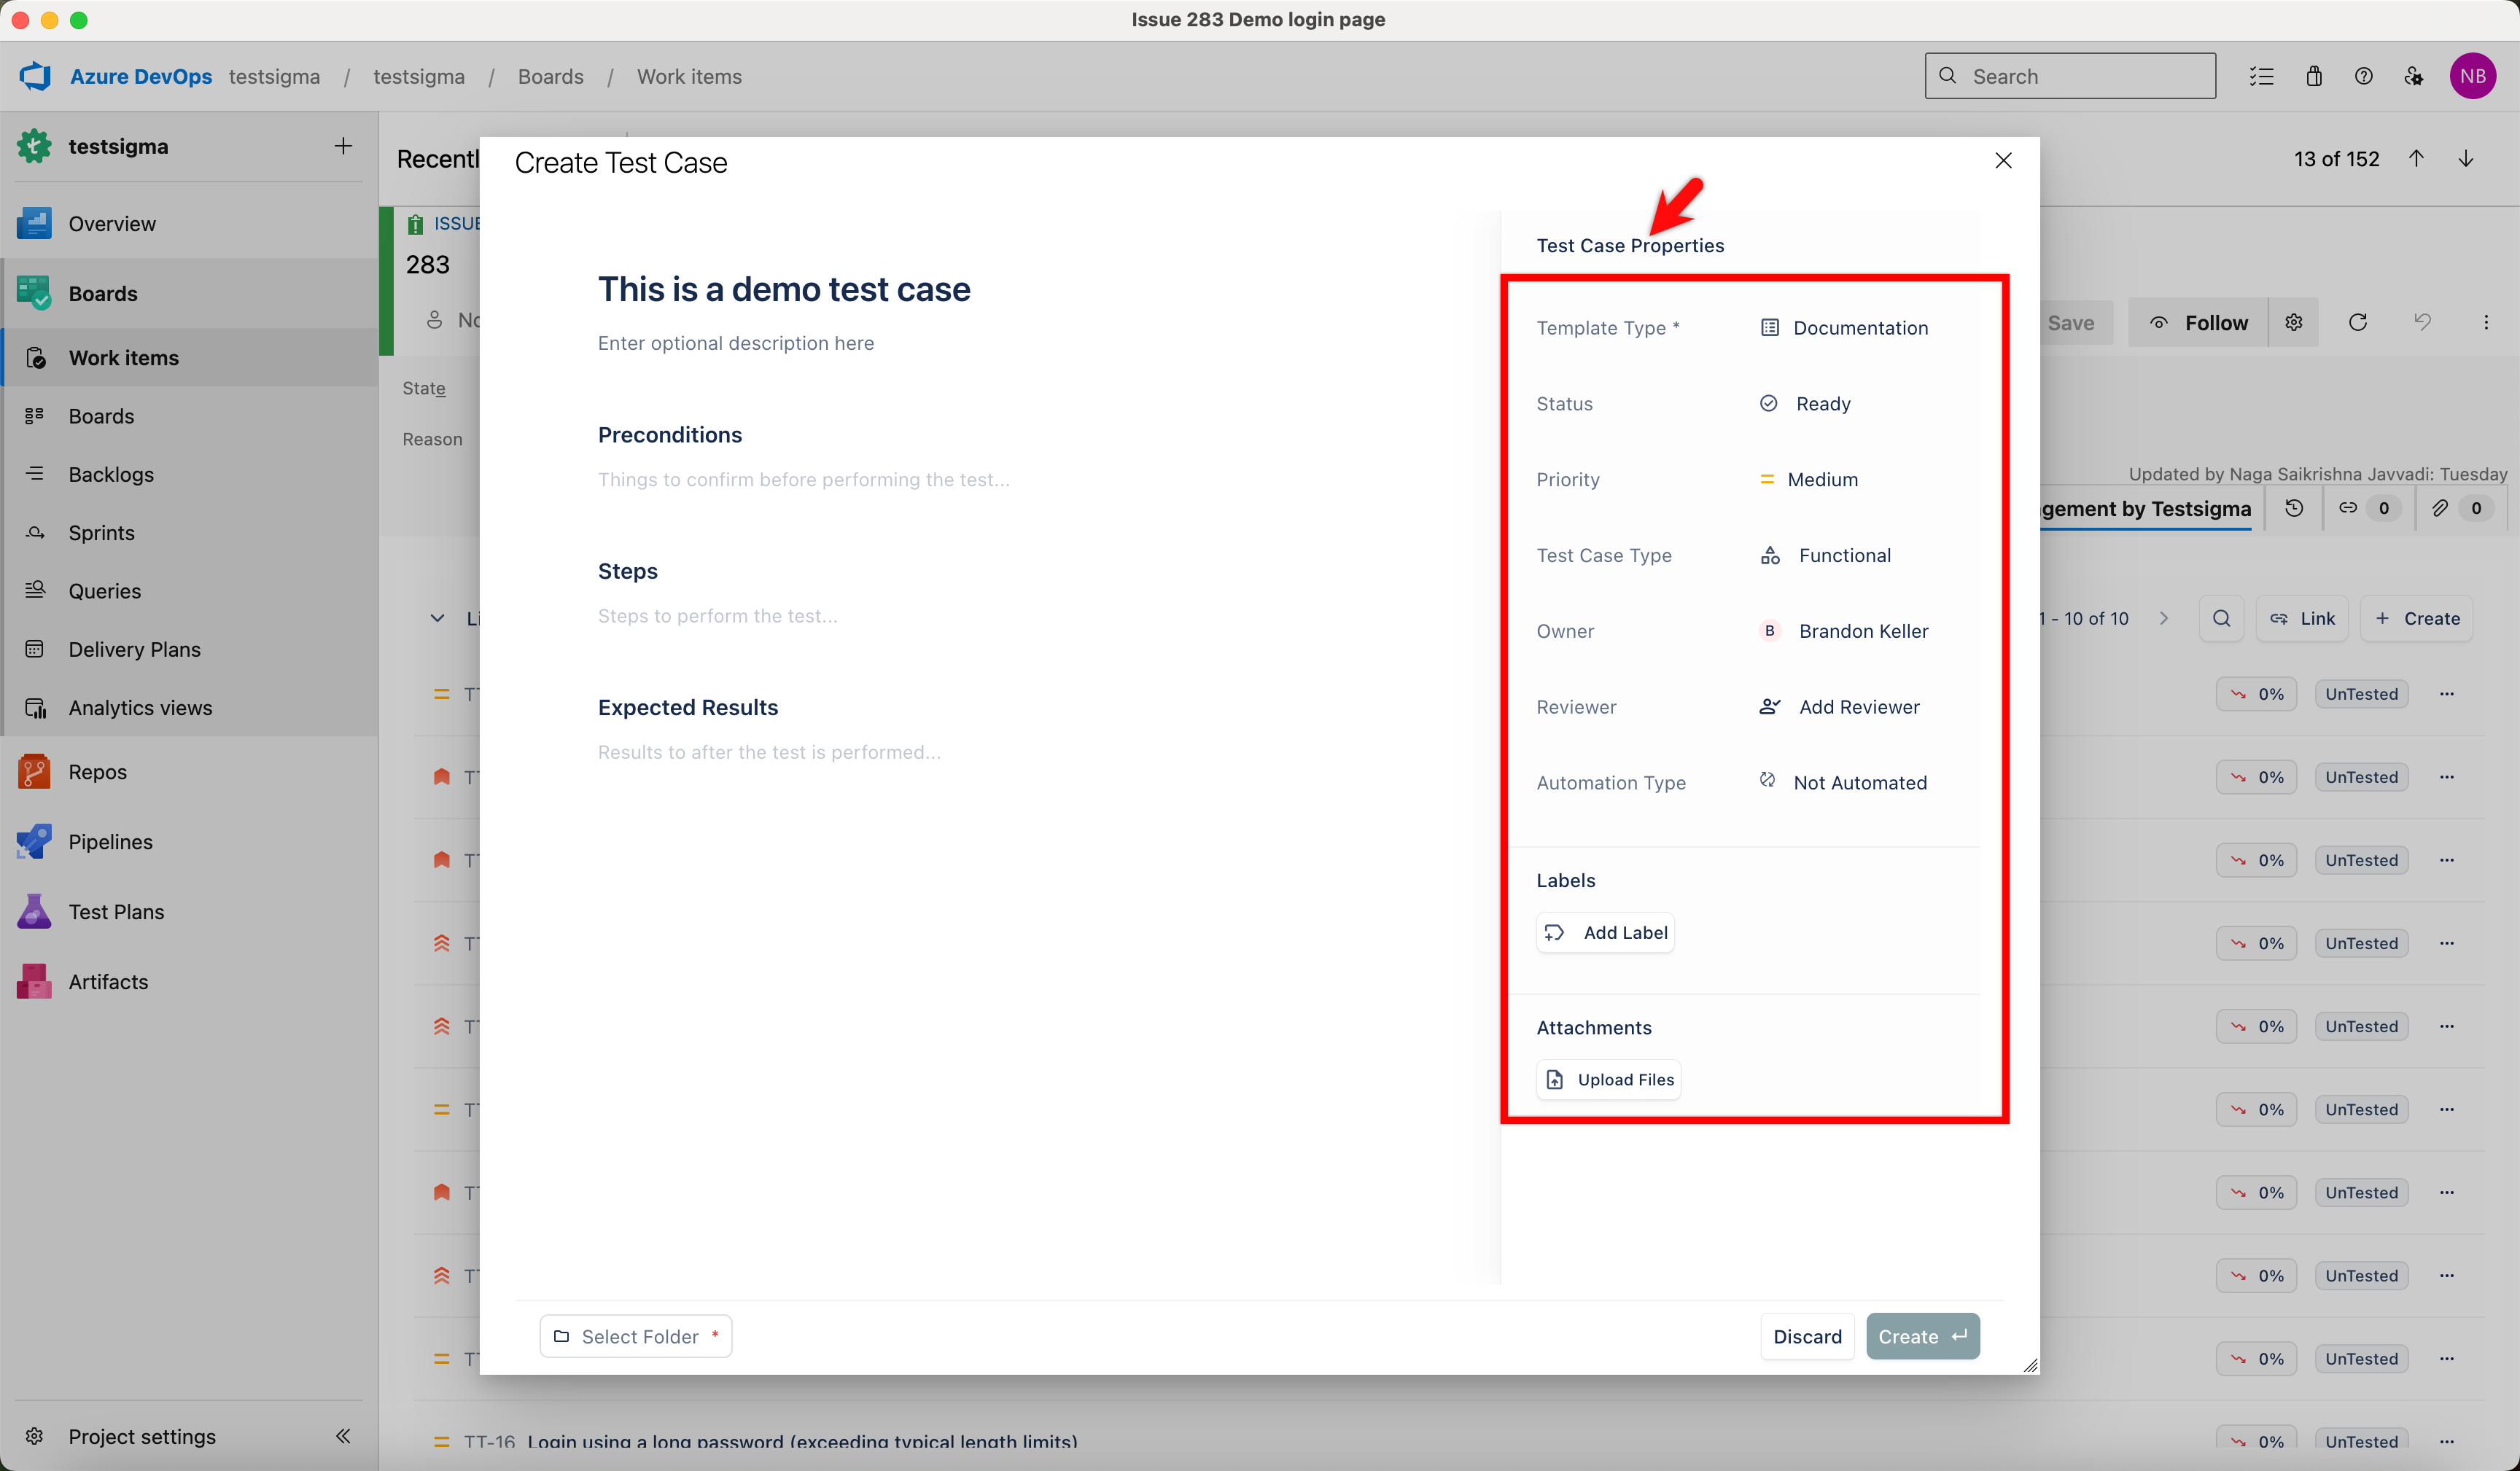
Task: Click Create to save the test case
Action: pyautogui.click(x=1922, y=1336)
